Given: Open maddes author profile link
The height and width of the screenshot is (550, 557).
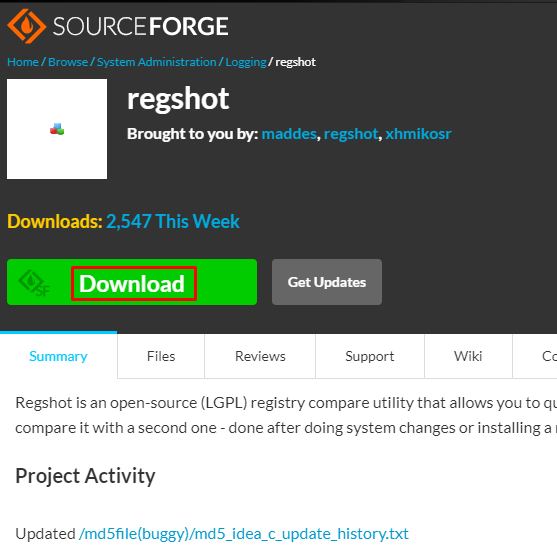Looking at the screenshot, I should pyautogui.click(x=289, y=134).
